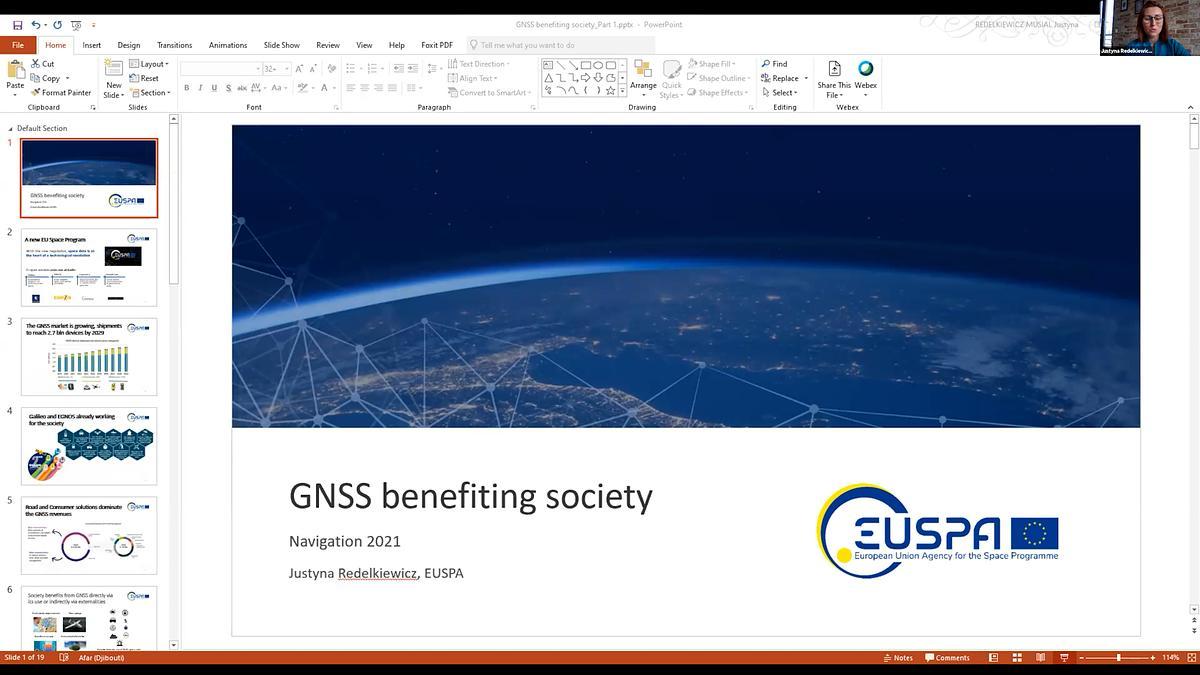Expand the shapes gallery More arrow
Viewport: 1200px width, 675px height.
coord(623,91)
